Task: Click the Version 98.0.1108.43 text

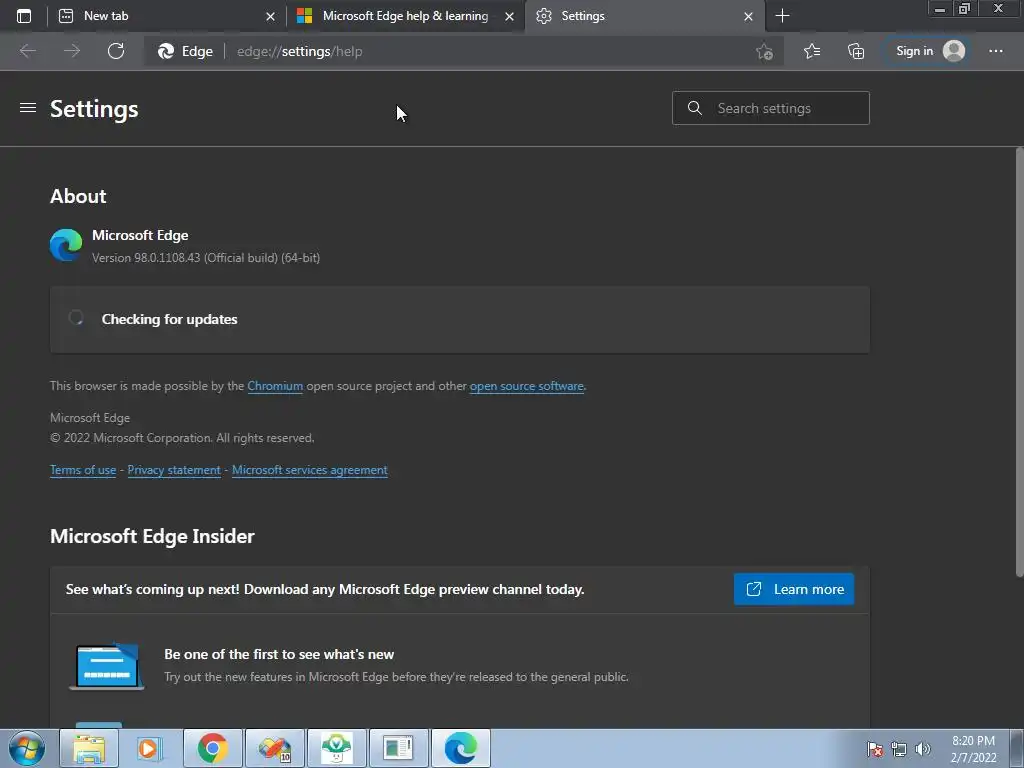Action: (206, 258)
